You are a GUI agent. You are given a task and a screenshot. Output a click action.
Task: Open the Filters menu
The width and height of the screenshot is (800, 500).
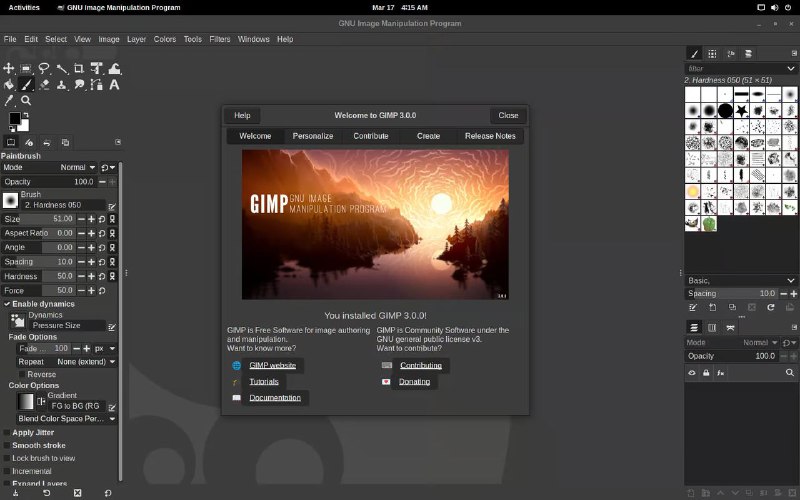tap(219, 39)
